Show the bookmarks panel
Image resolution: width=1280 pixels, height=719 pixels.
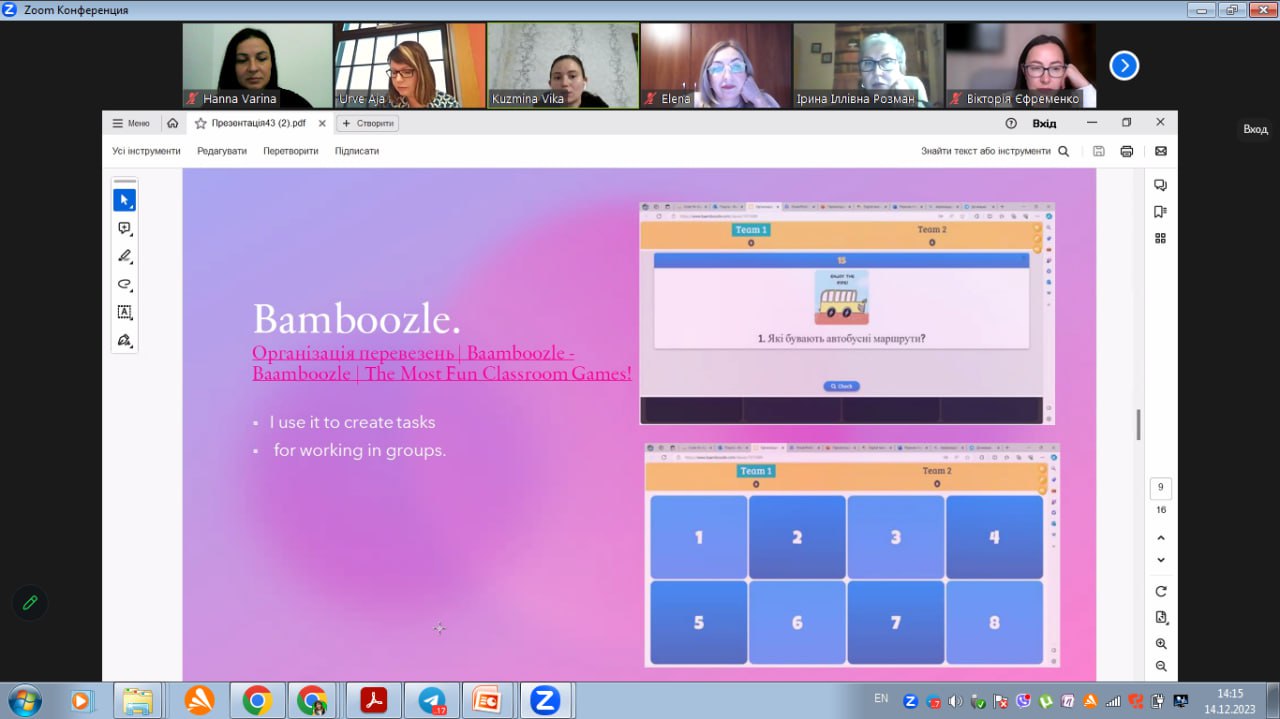(1160, 211)
